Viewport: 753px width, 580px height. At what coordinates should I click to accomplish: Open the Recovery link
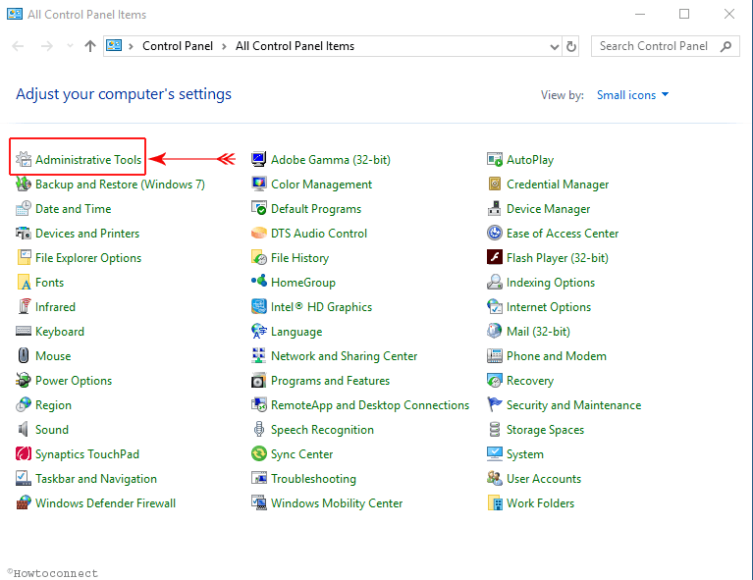[x=530, y=380]
